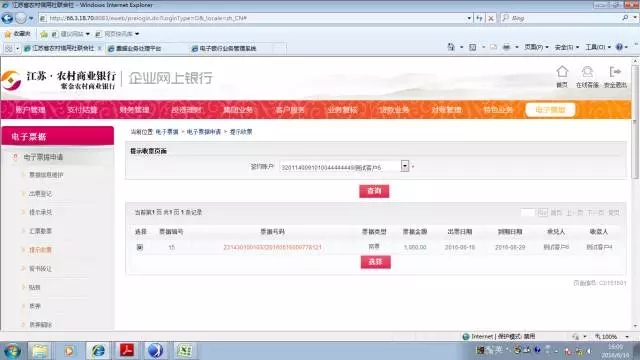Click the 电子票据申请 breadcrumb link
The height and width of the screenshot is (360, 640).
(x=204, y=132)
